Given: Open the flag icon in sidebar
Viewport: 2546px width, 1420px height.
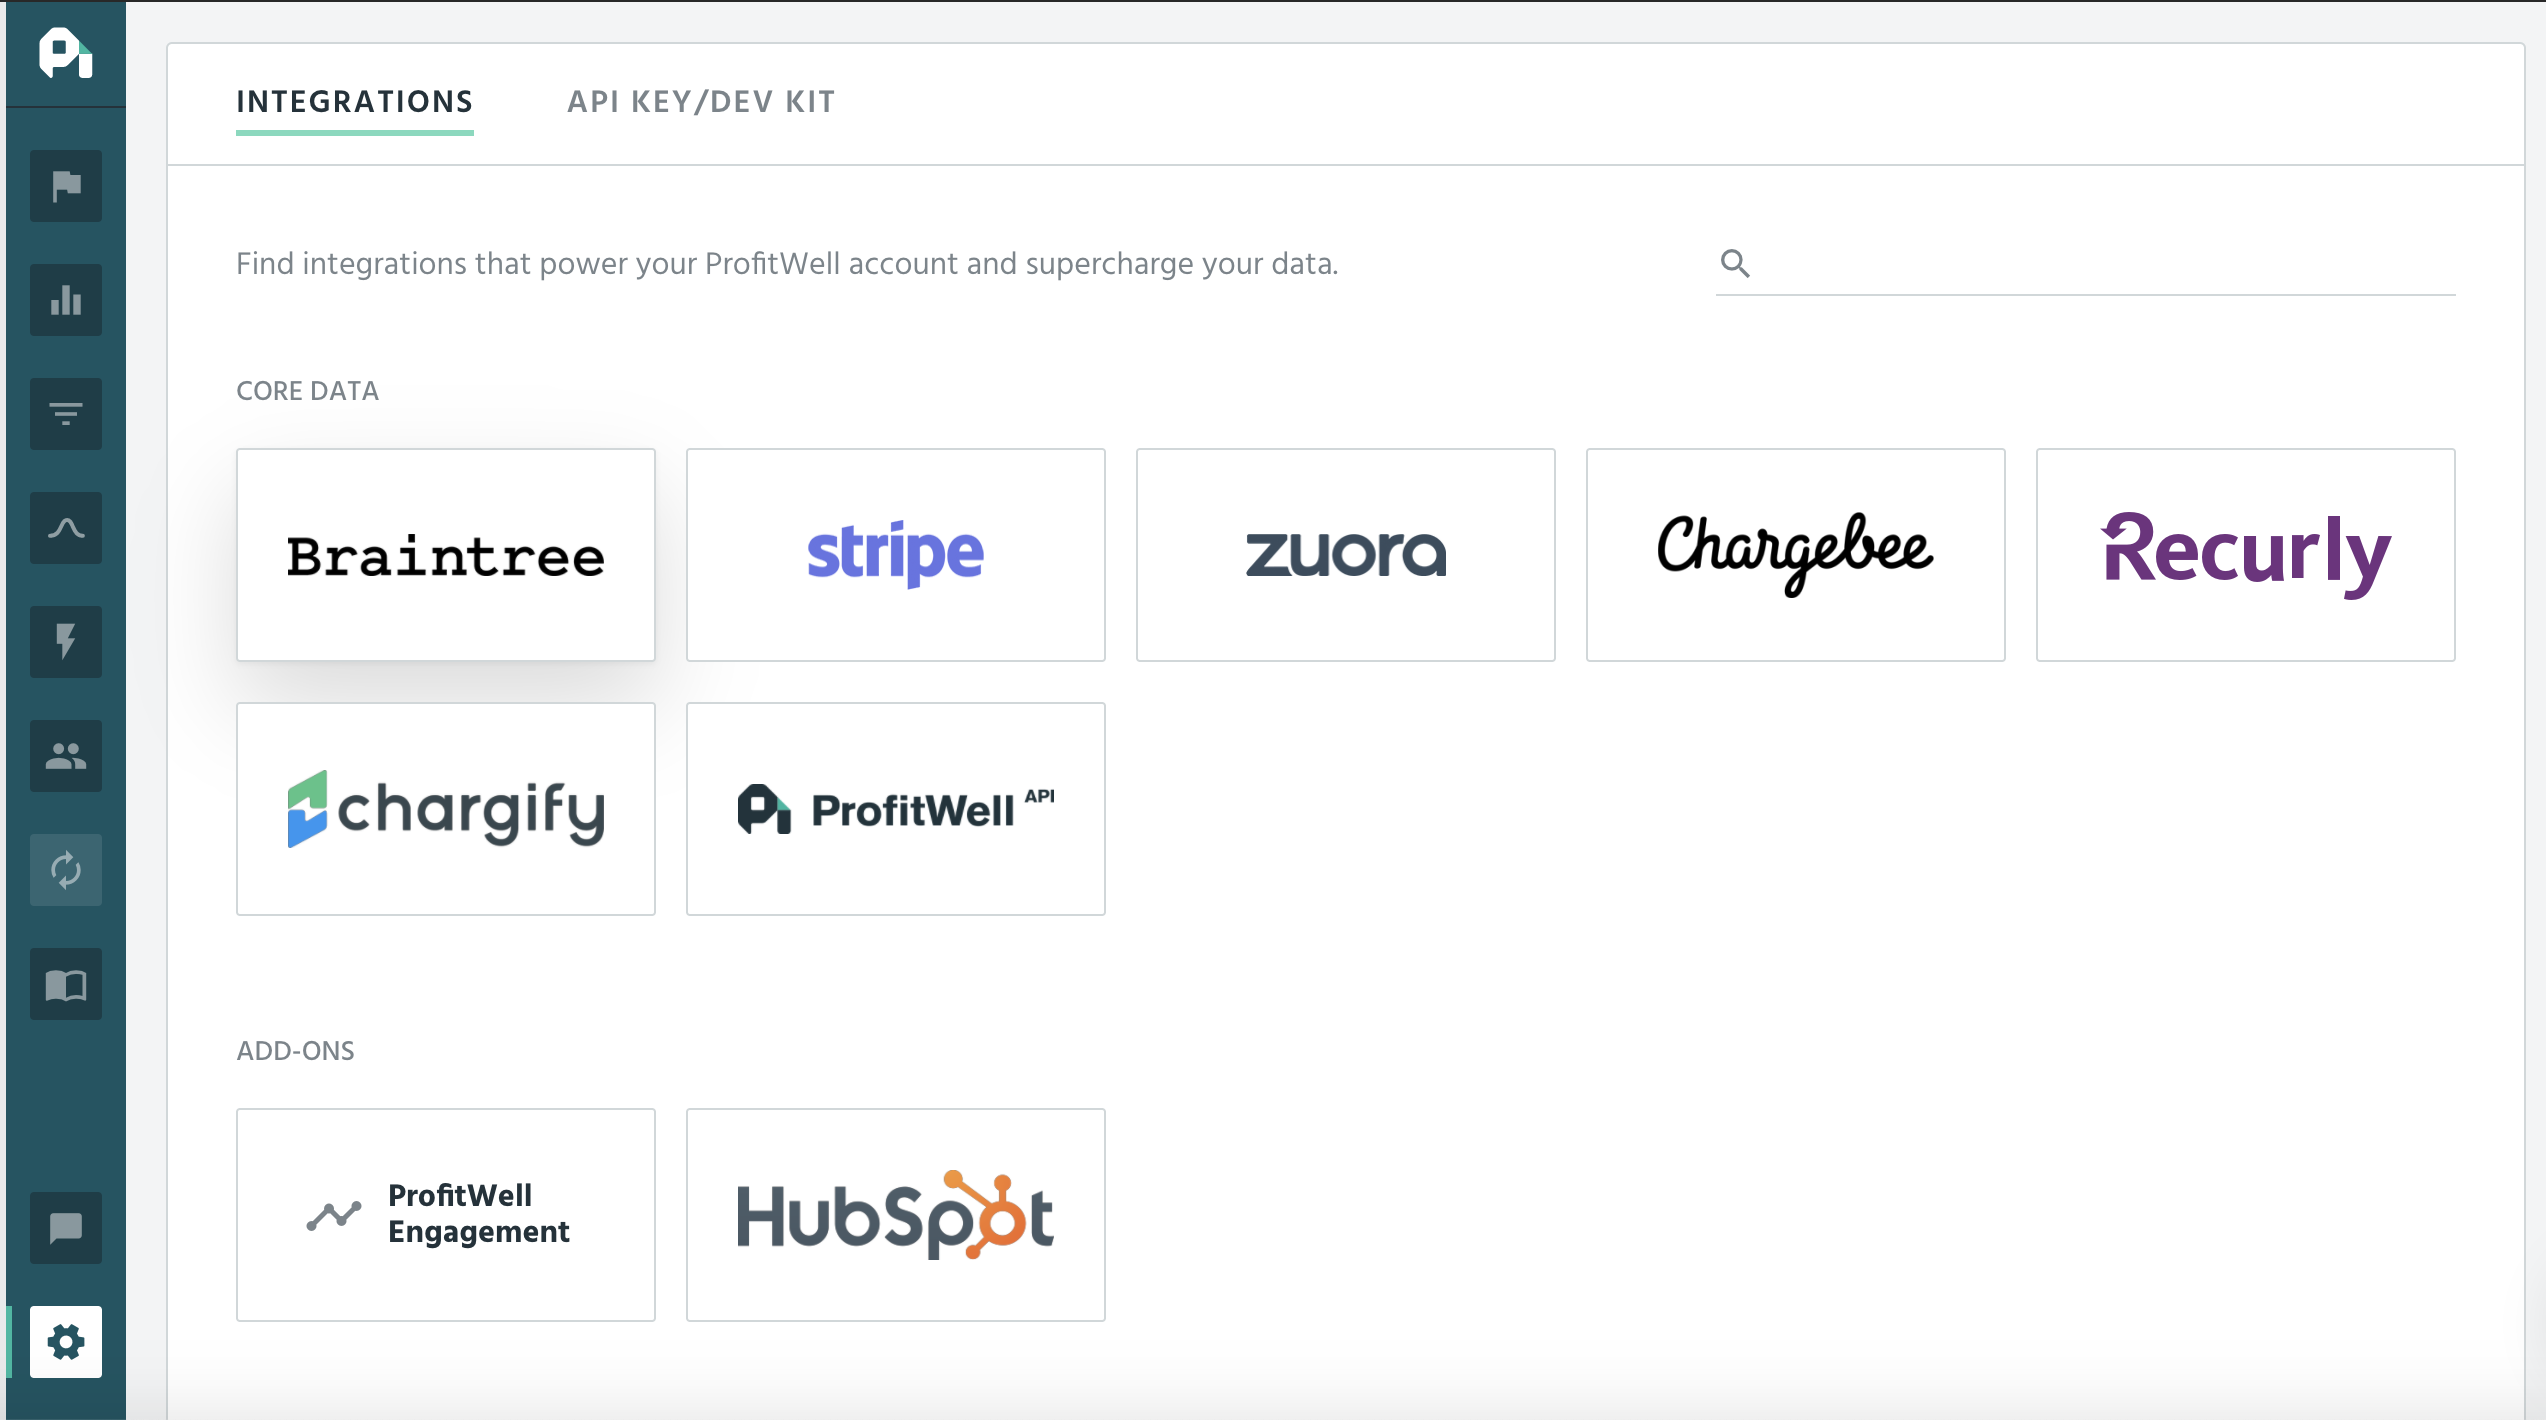Looking at the screenshot, I should tap(66, 186).
